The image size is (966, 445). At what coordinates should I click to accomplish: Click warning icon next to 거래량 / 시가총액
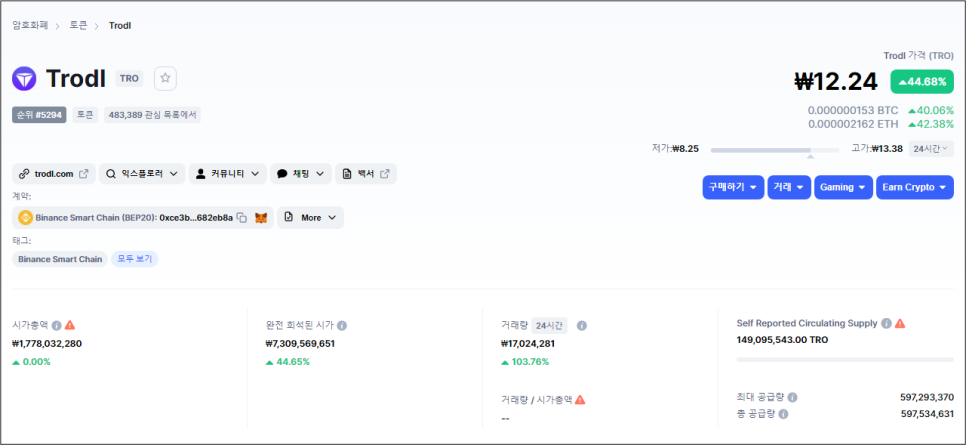pos(580,399)
